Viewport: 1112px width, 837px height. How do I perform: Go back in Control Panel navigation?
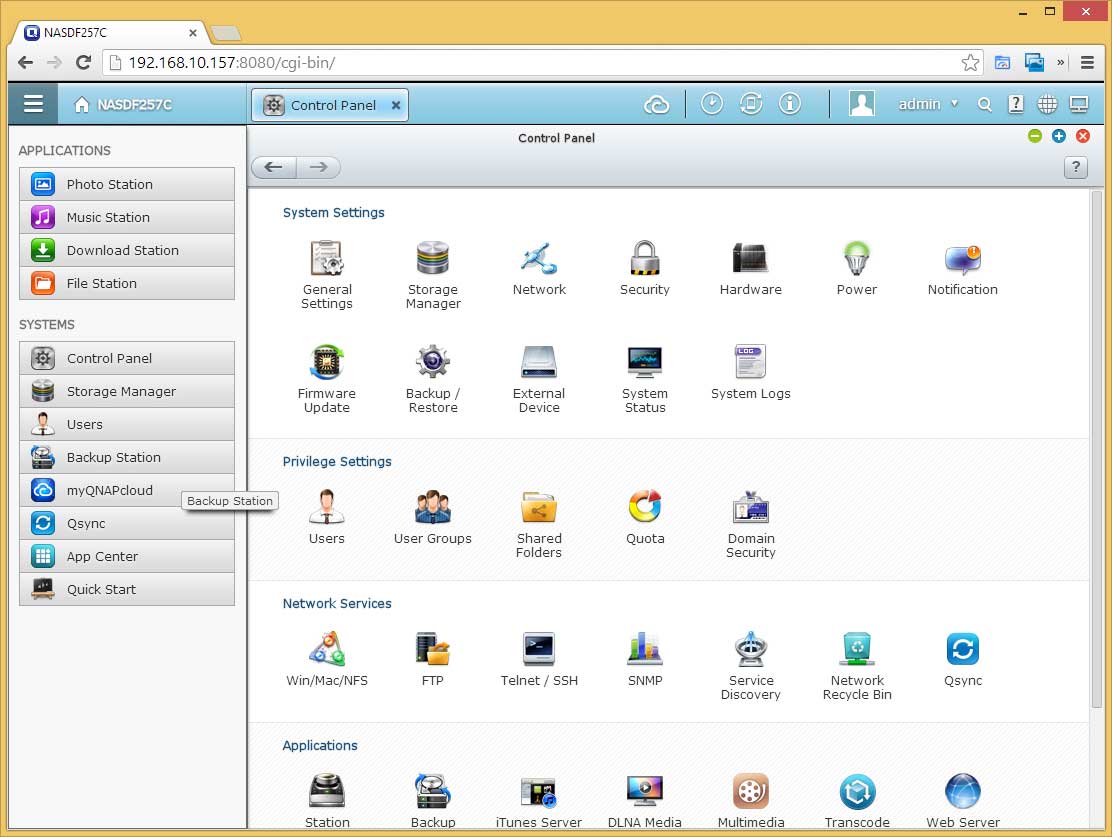pyautogui.click(x=274, y=167)
